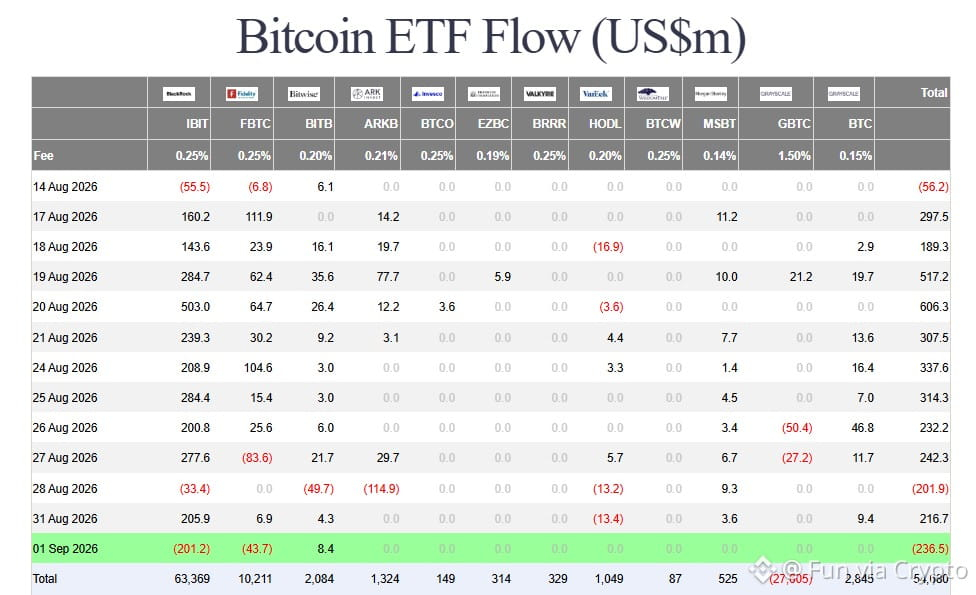Select the Valkyrie logo above BRRR

(x=540, y=93)
